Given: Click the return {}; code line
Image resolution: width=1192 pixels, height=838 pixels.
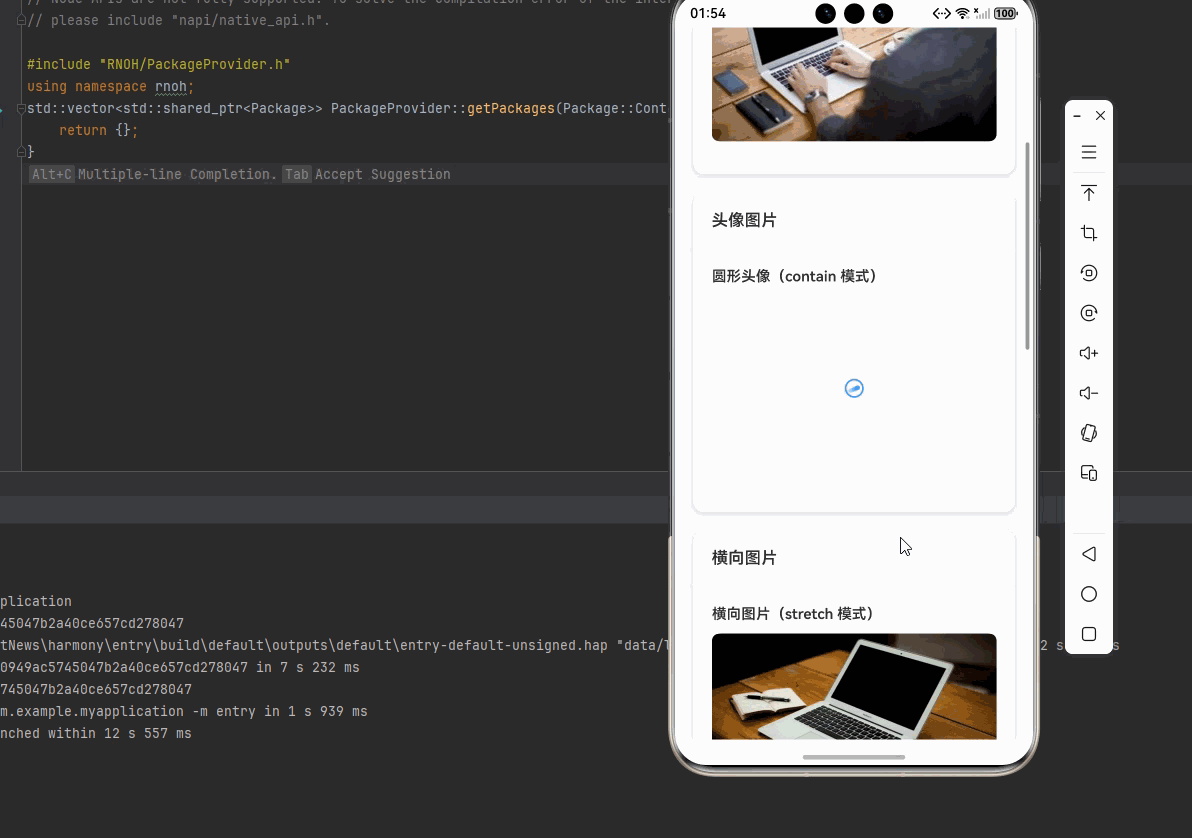Looking at the screenshot, I should tap(99, 131).
